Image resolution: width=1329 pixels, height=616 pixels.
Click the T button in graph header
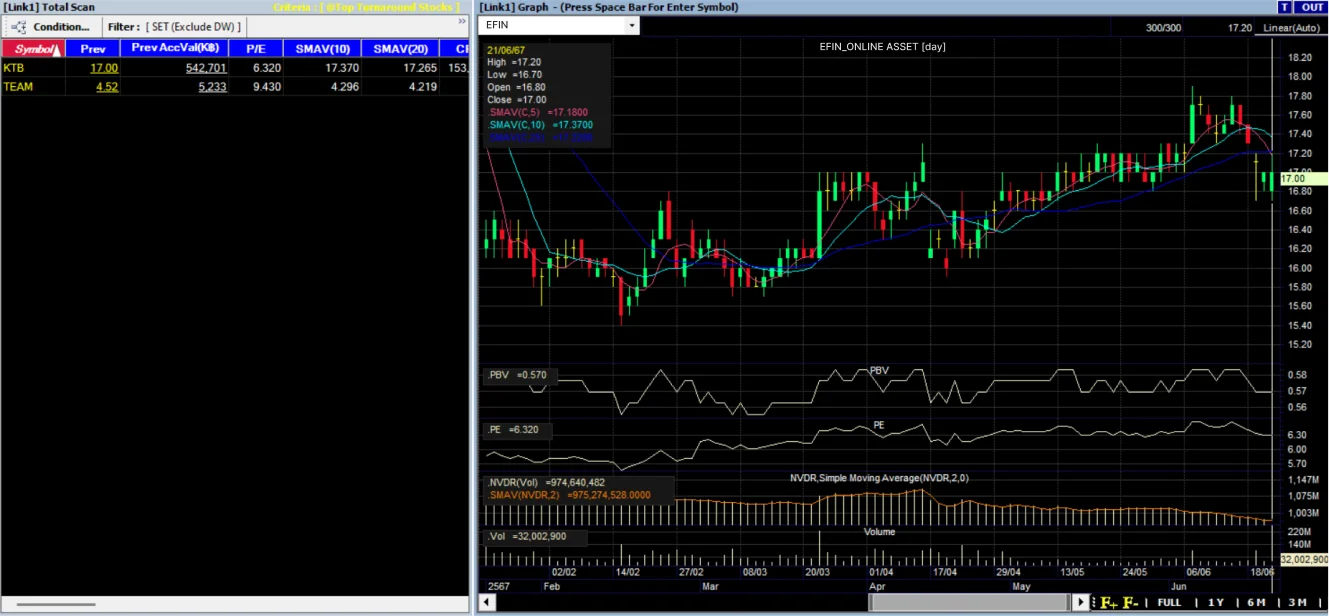(1284, 7)
